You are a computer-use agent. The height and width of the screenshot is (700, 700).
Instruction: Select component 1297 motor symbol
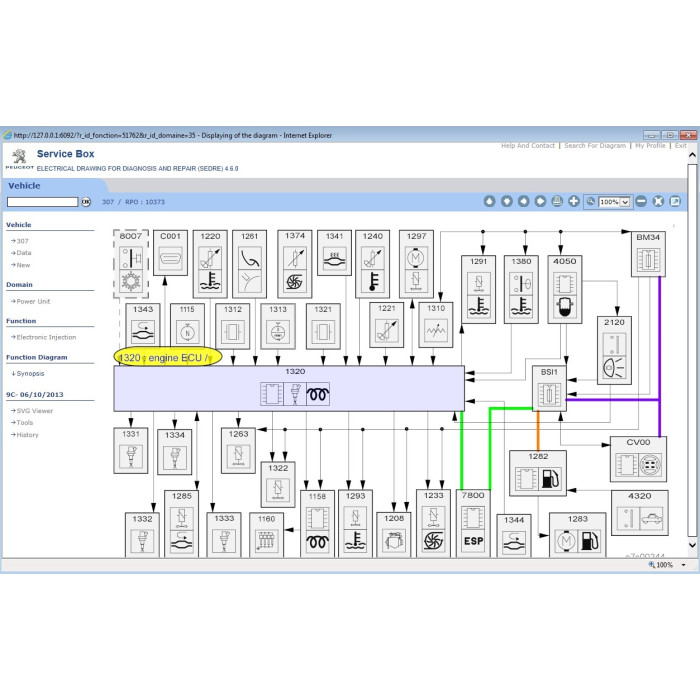point(416,264)
